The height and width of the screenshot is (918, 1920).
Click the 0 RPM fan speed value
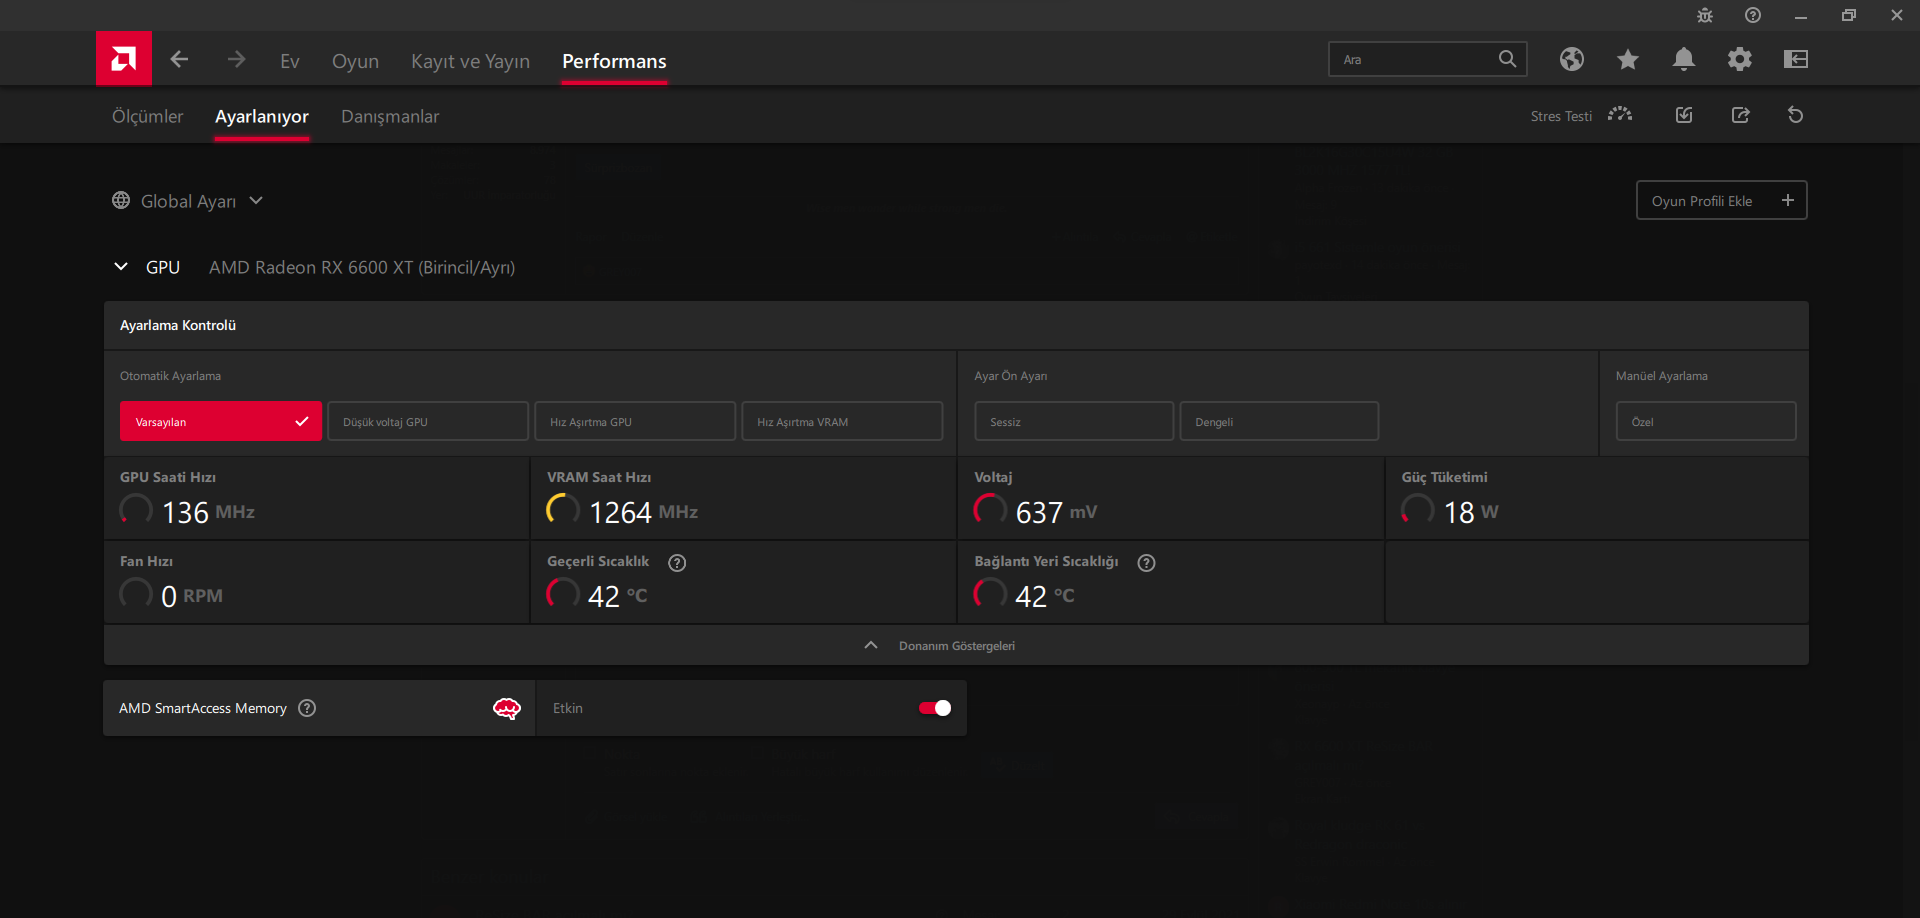[192, 596]
